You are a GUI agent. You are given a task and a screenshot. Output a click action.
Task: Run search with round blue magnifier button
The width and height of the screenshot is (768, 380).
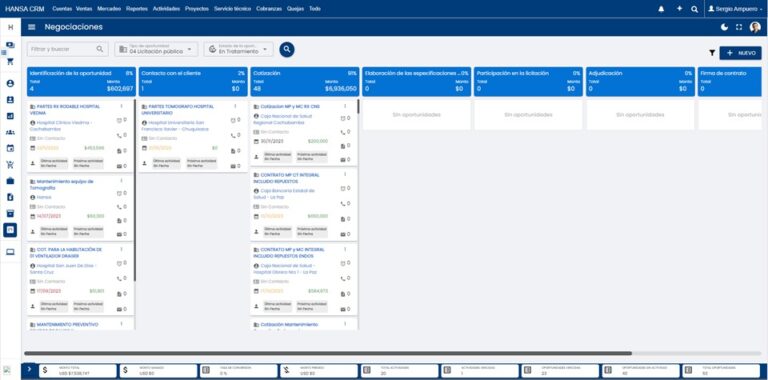point(287,49)
